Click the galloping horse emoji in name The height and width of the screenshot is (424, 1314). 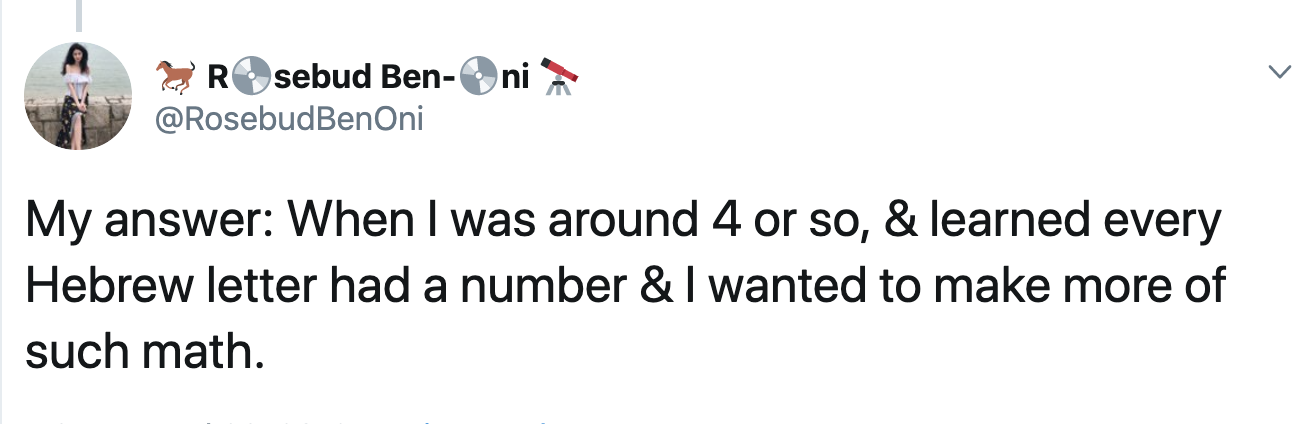click(x=176, y=75)
